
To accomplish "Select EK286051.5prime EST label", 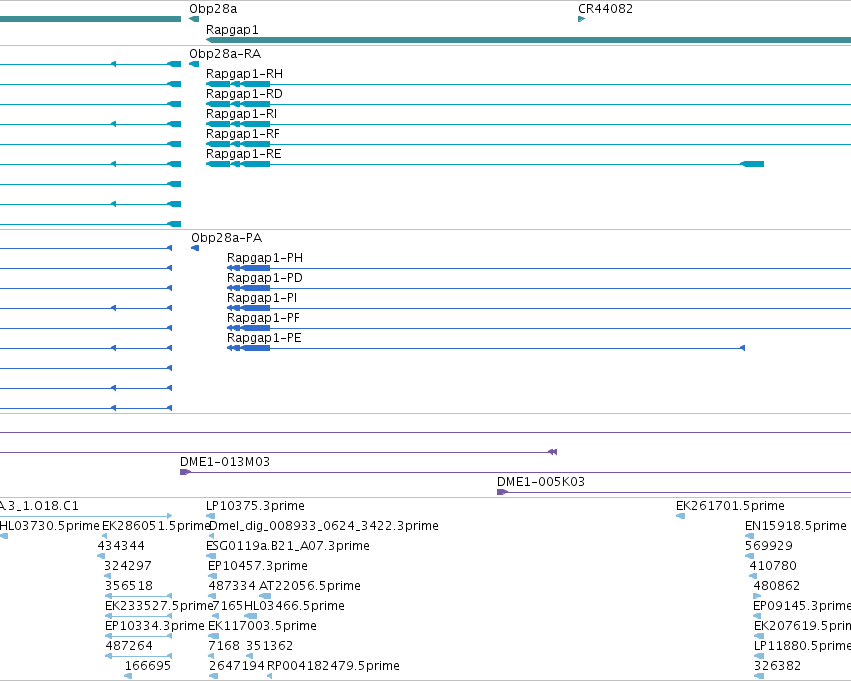I will [x=156, y=526].
